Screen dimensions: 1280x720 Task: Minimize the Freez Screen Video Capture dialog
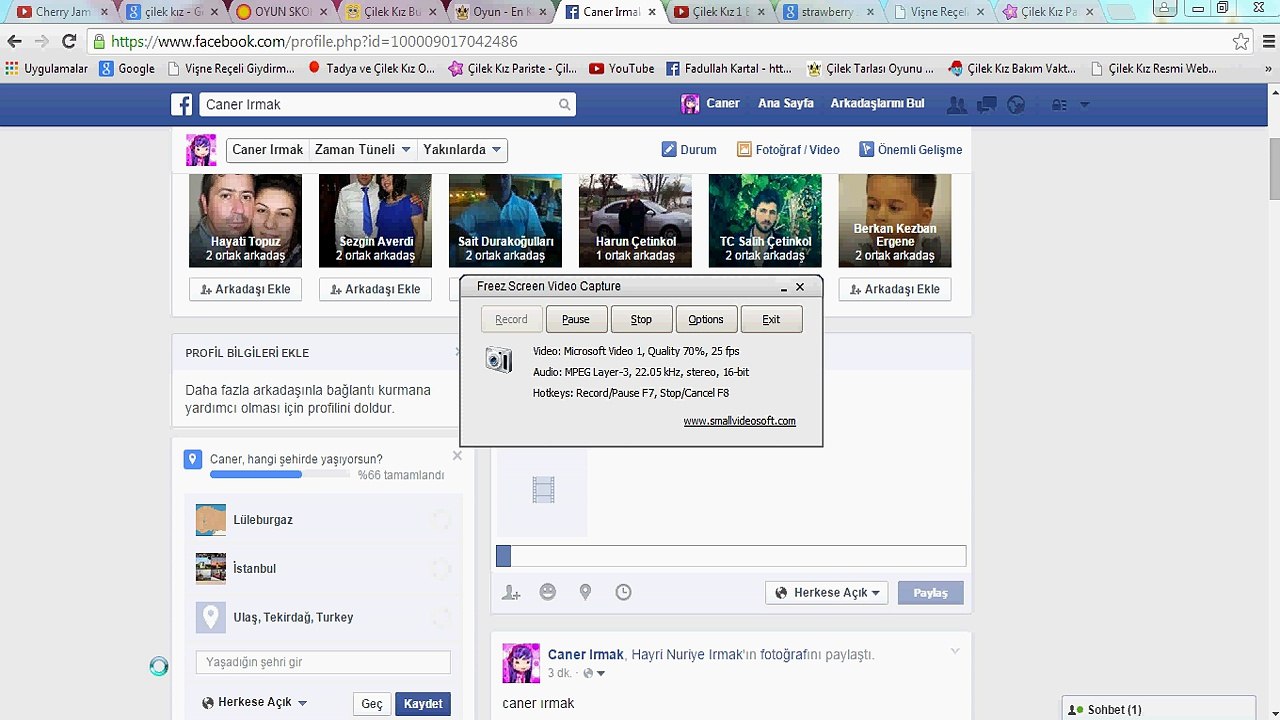point(784,287)
